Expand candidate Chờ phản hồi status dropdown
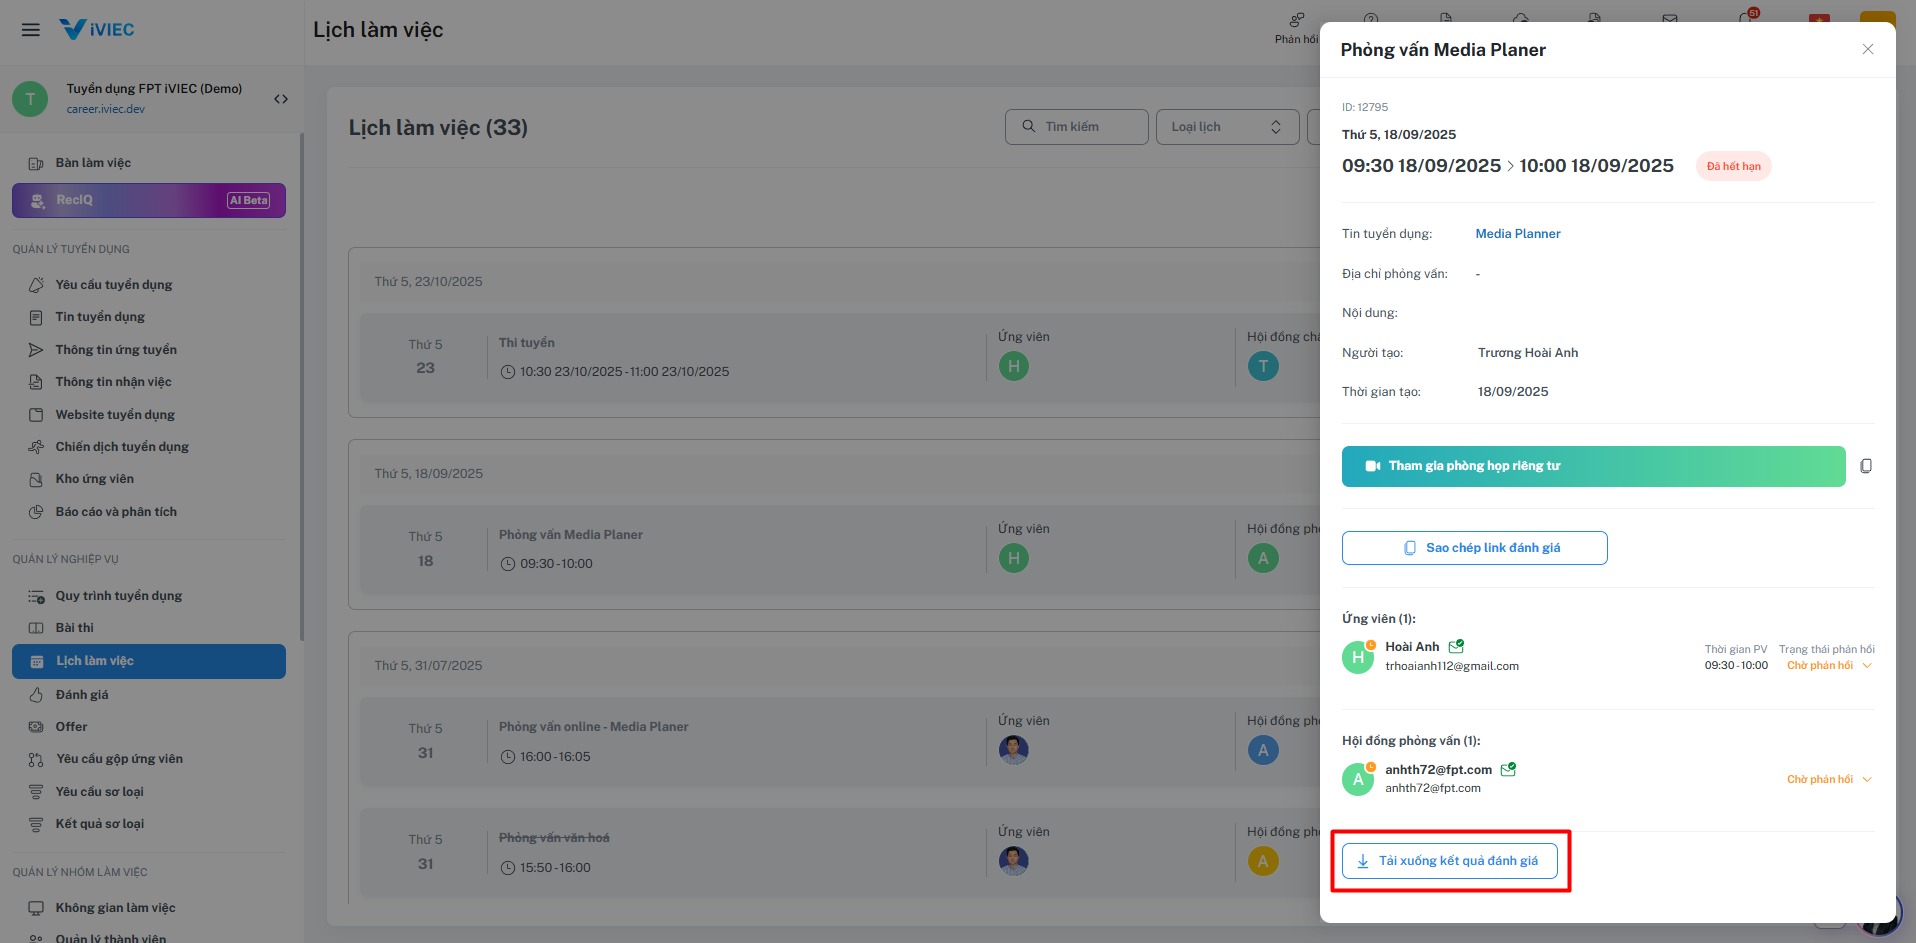This screenshot has height=943, width=1916. [1829, 666]
